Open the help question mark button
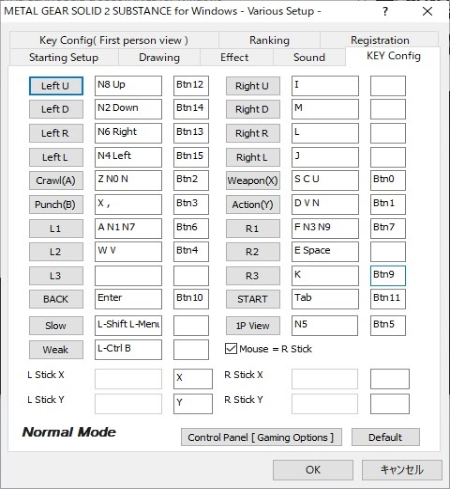450x489 pixels. pos(385,12)
